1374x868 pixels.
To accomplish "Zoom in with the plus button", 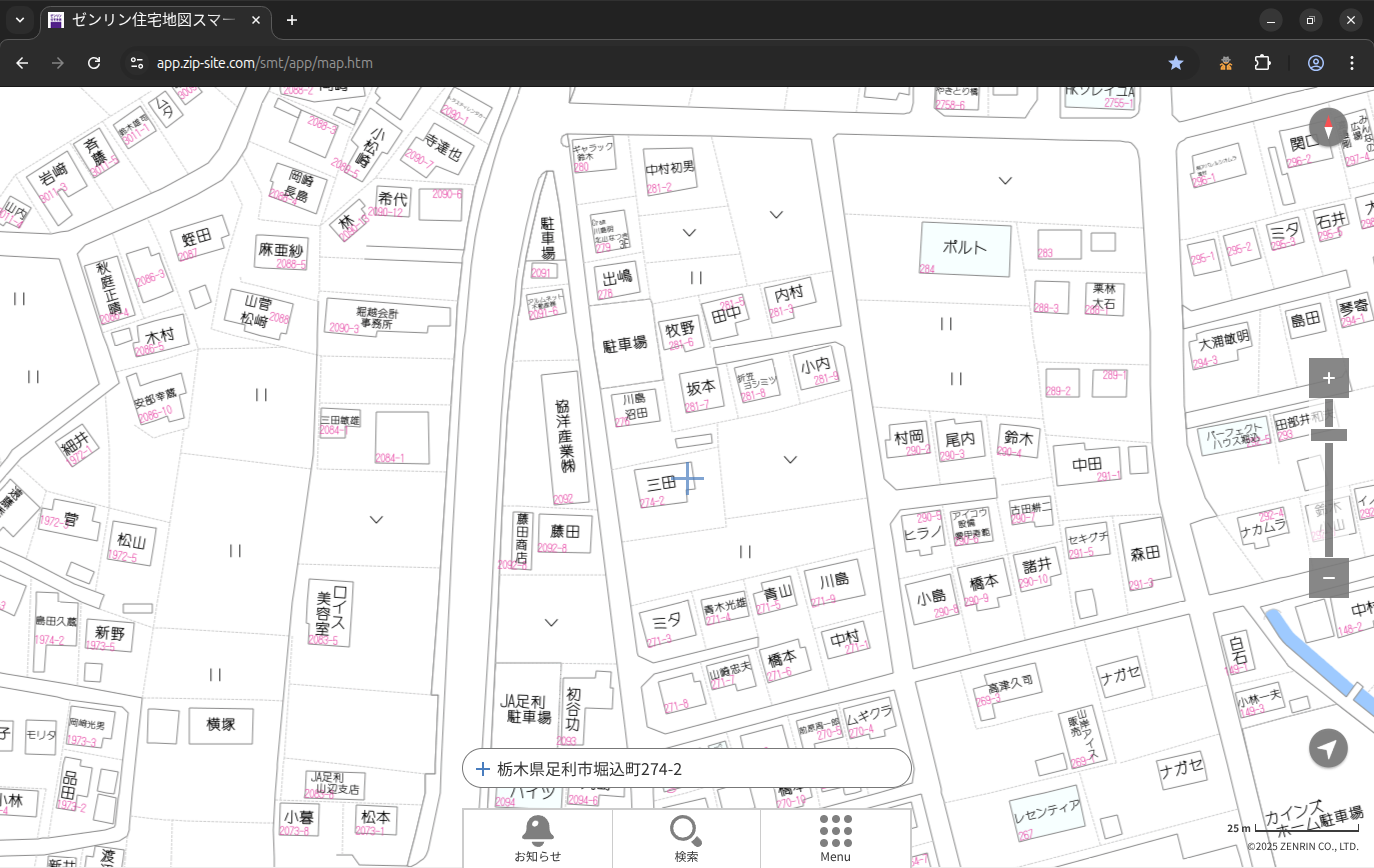I will pyautogui.click(x=1328, y=378).
